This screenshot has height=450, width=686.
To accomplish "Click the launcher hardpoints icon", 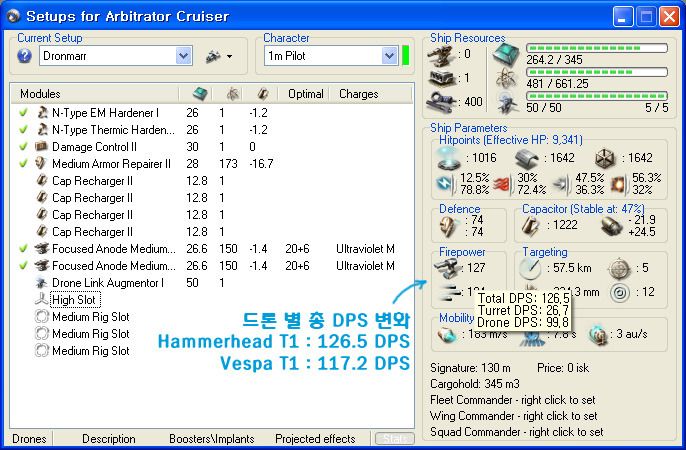I will pos(442,79).
